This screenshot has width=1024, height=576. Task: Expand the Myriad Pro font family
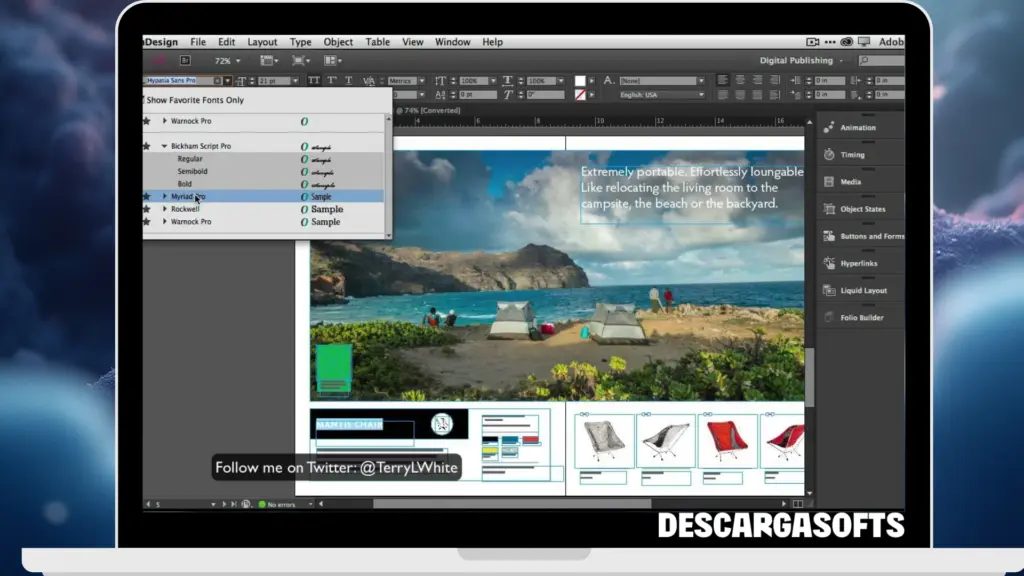pos(164,196)
